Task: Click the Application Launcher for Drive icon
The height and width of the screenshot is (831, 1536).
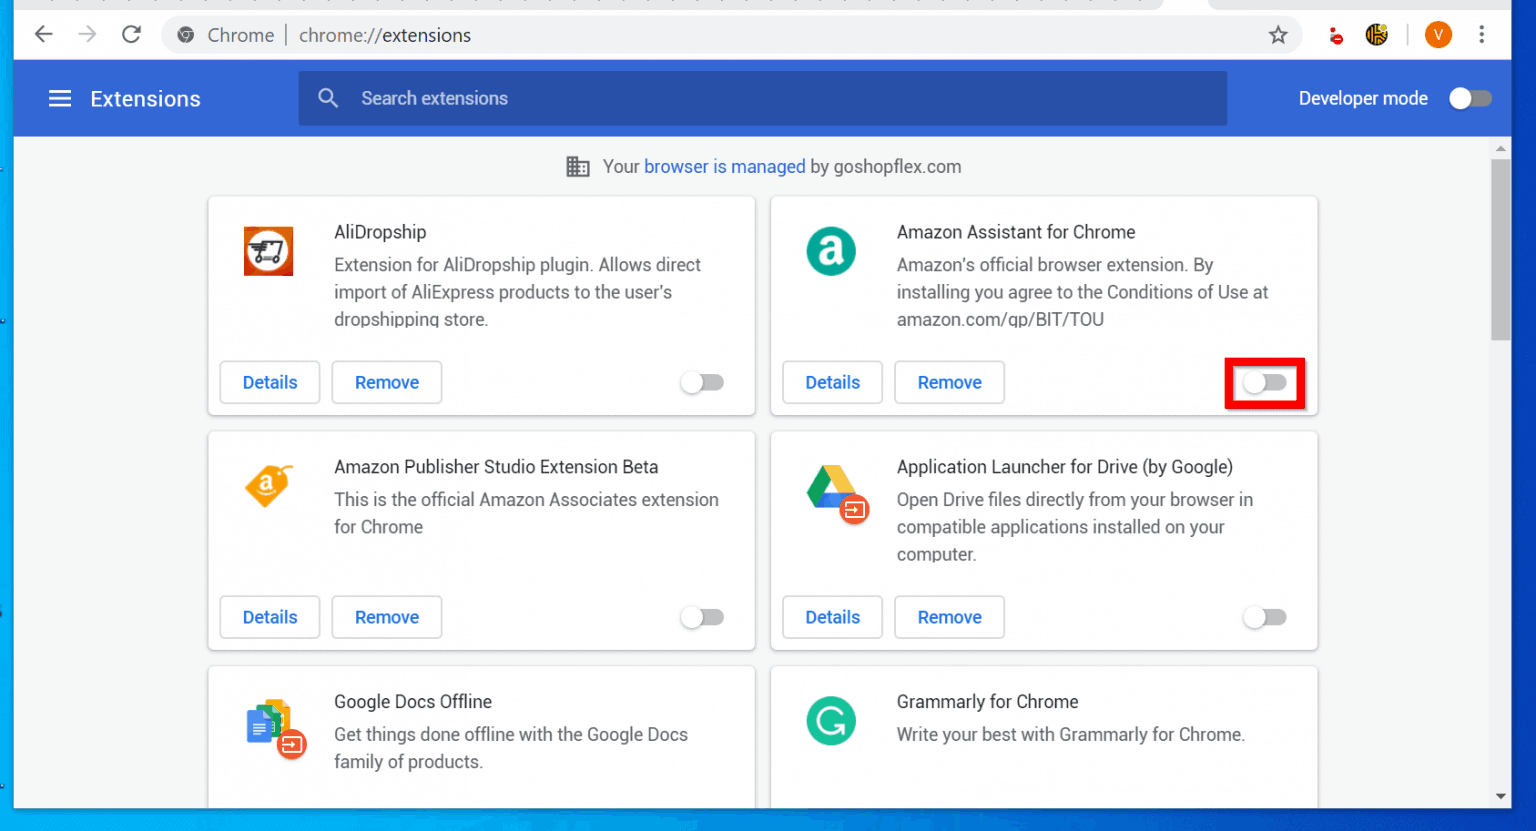Action: tap(837, 494)
